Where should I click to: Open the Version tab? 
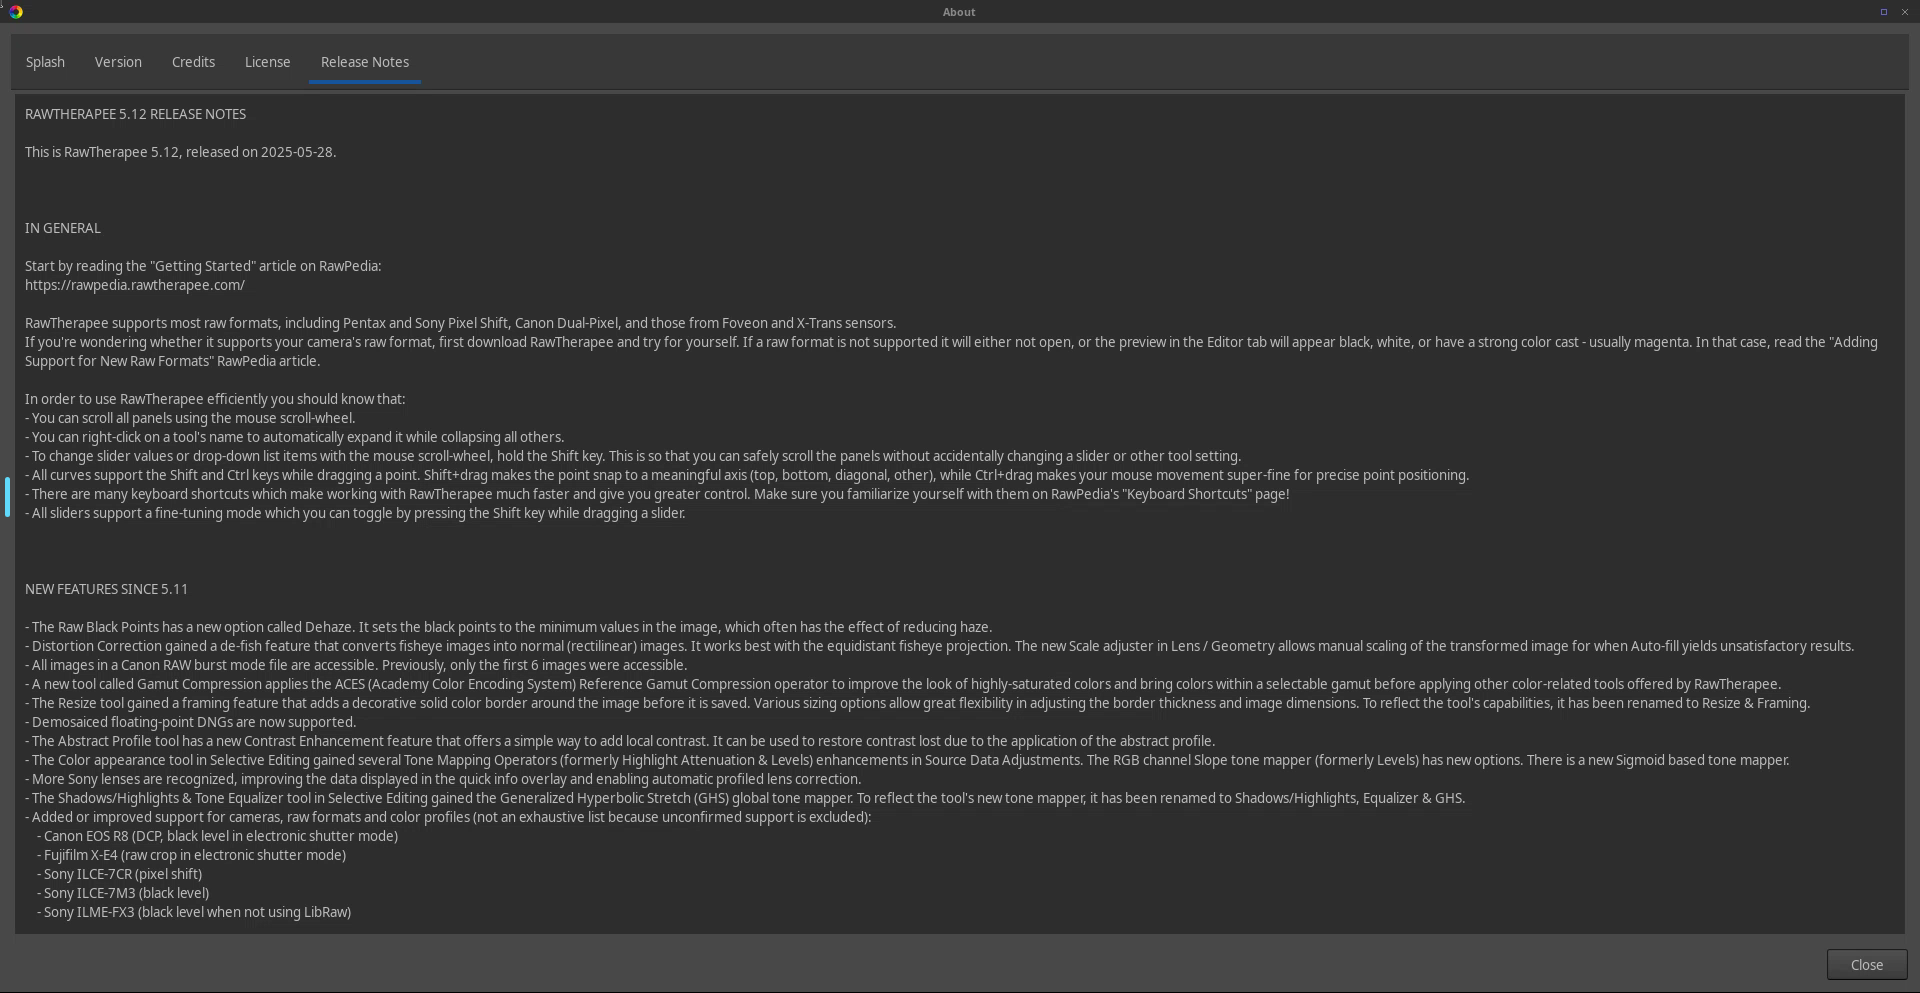click(118, 62)
